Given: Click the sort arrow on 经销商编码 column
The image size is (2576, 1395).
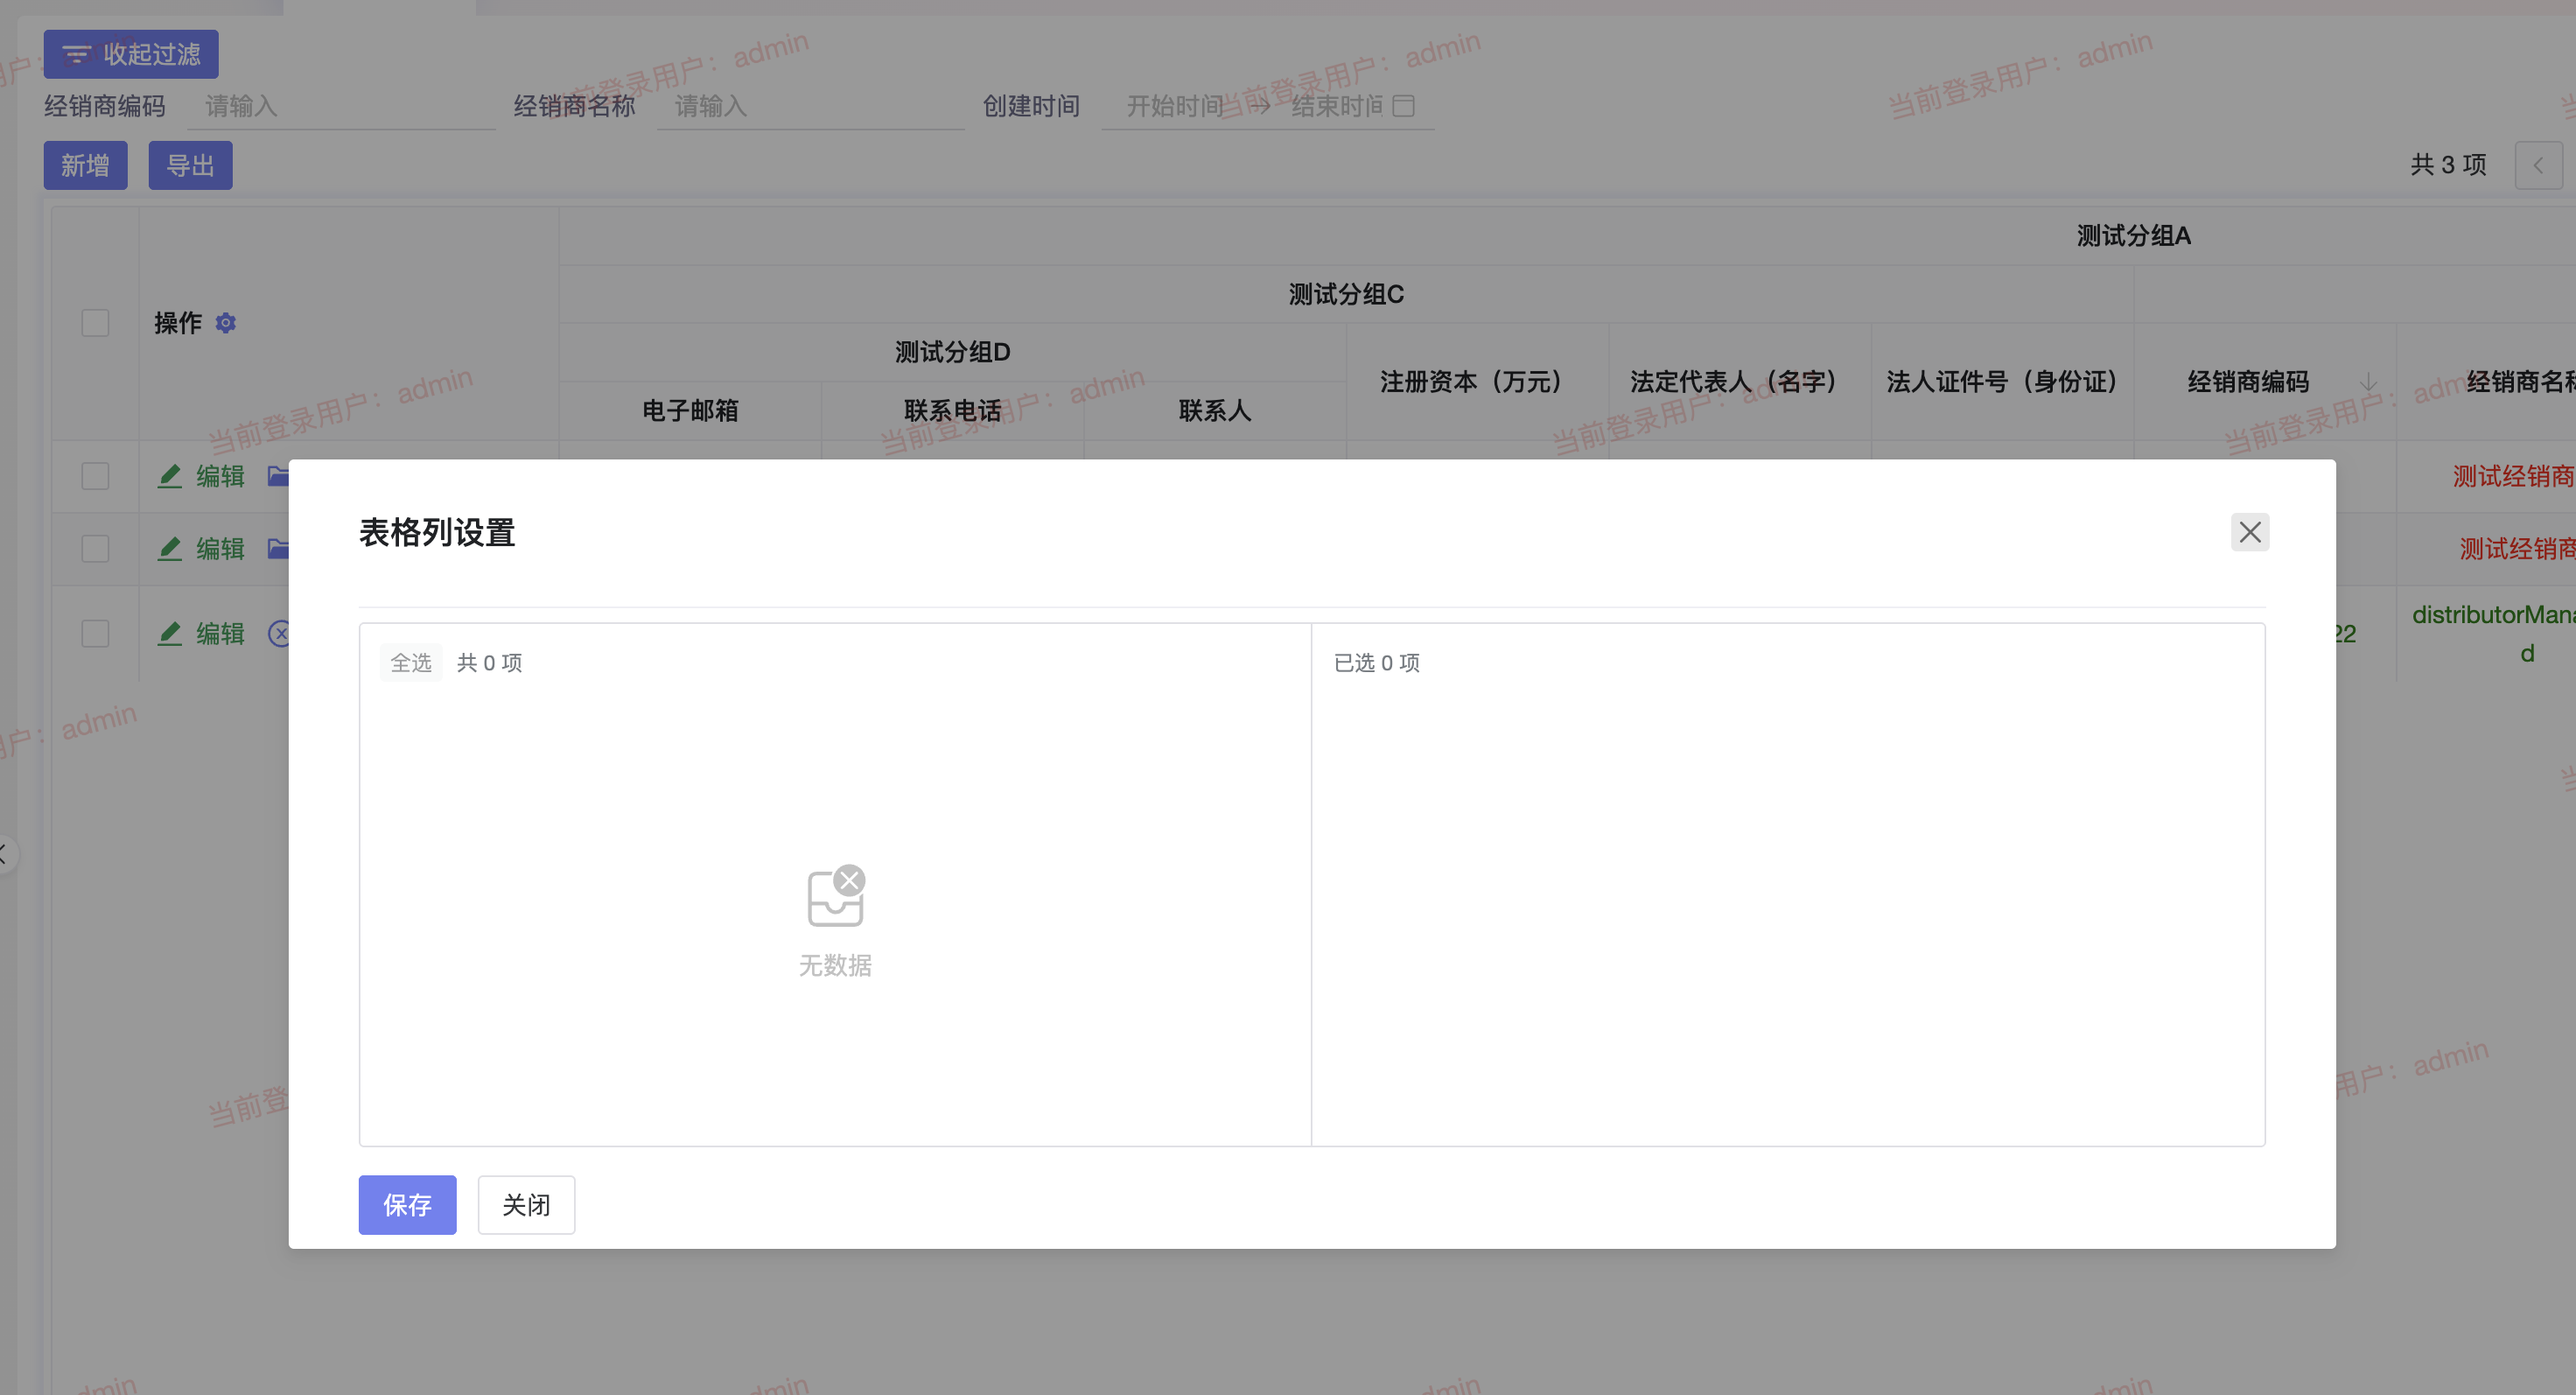Looking at the screenshot, I should pyautogui.click(x=2368, y=382).
